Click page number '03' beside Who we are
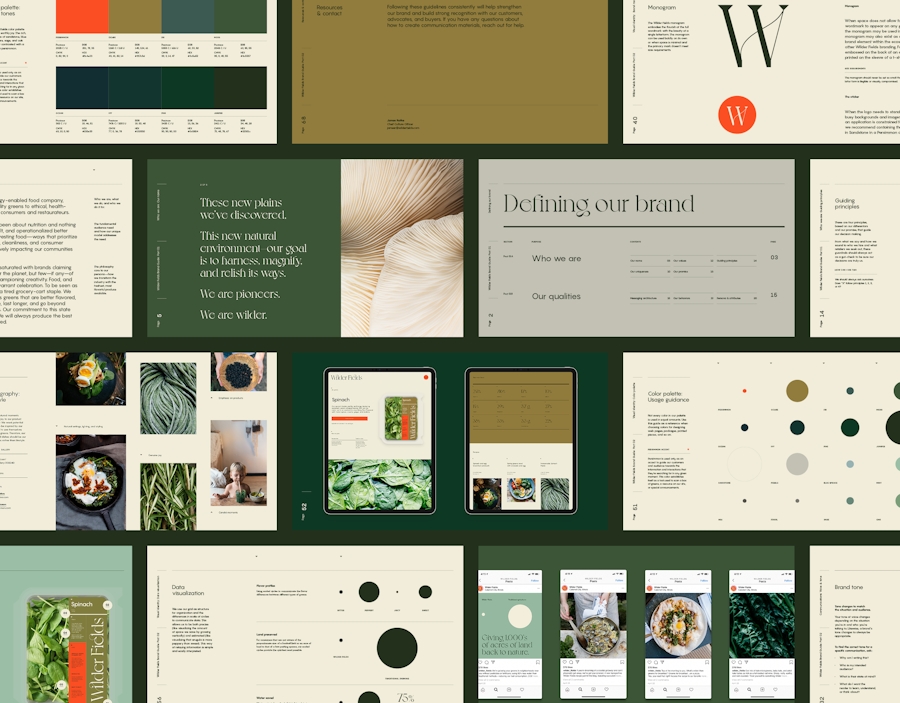The width and height of the screenshot is (900, 703). (x=774, y=257)
